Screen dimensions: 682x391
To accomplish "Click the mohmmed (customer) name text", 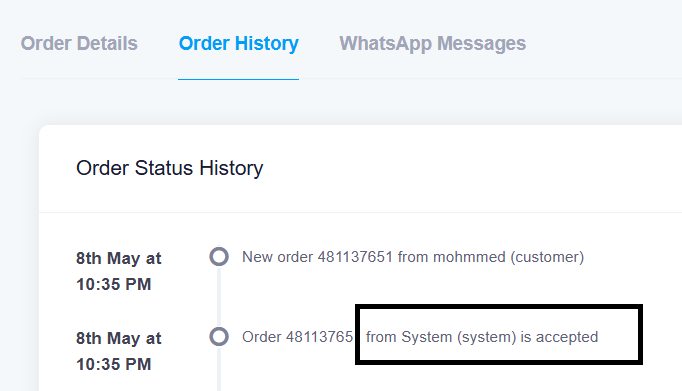I will click(508, 257).
